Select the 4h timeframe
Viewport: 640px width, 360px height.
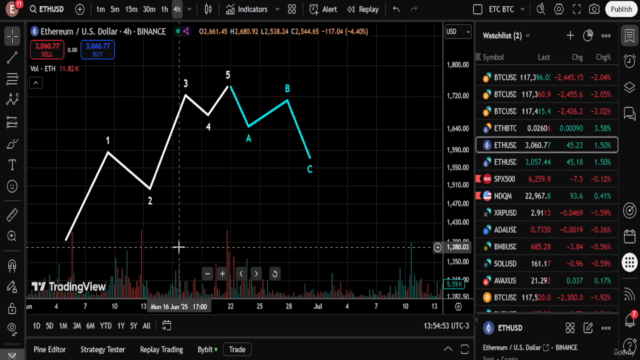tap(177, 9)
